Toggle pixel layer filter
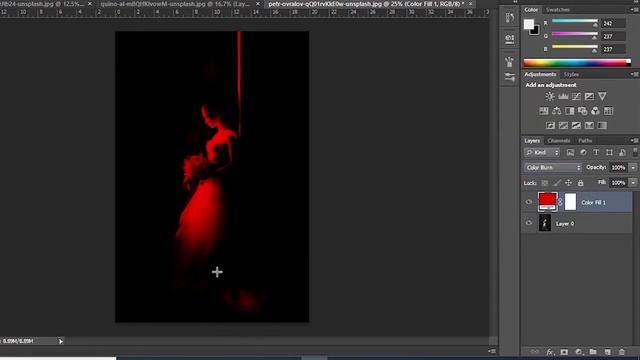Image resolution: width=640 pixels, height=360 pixels. [570, 152]
